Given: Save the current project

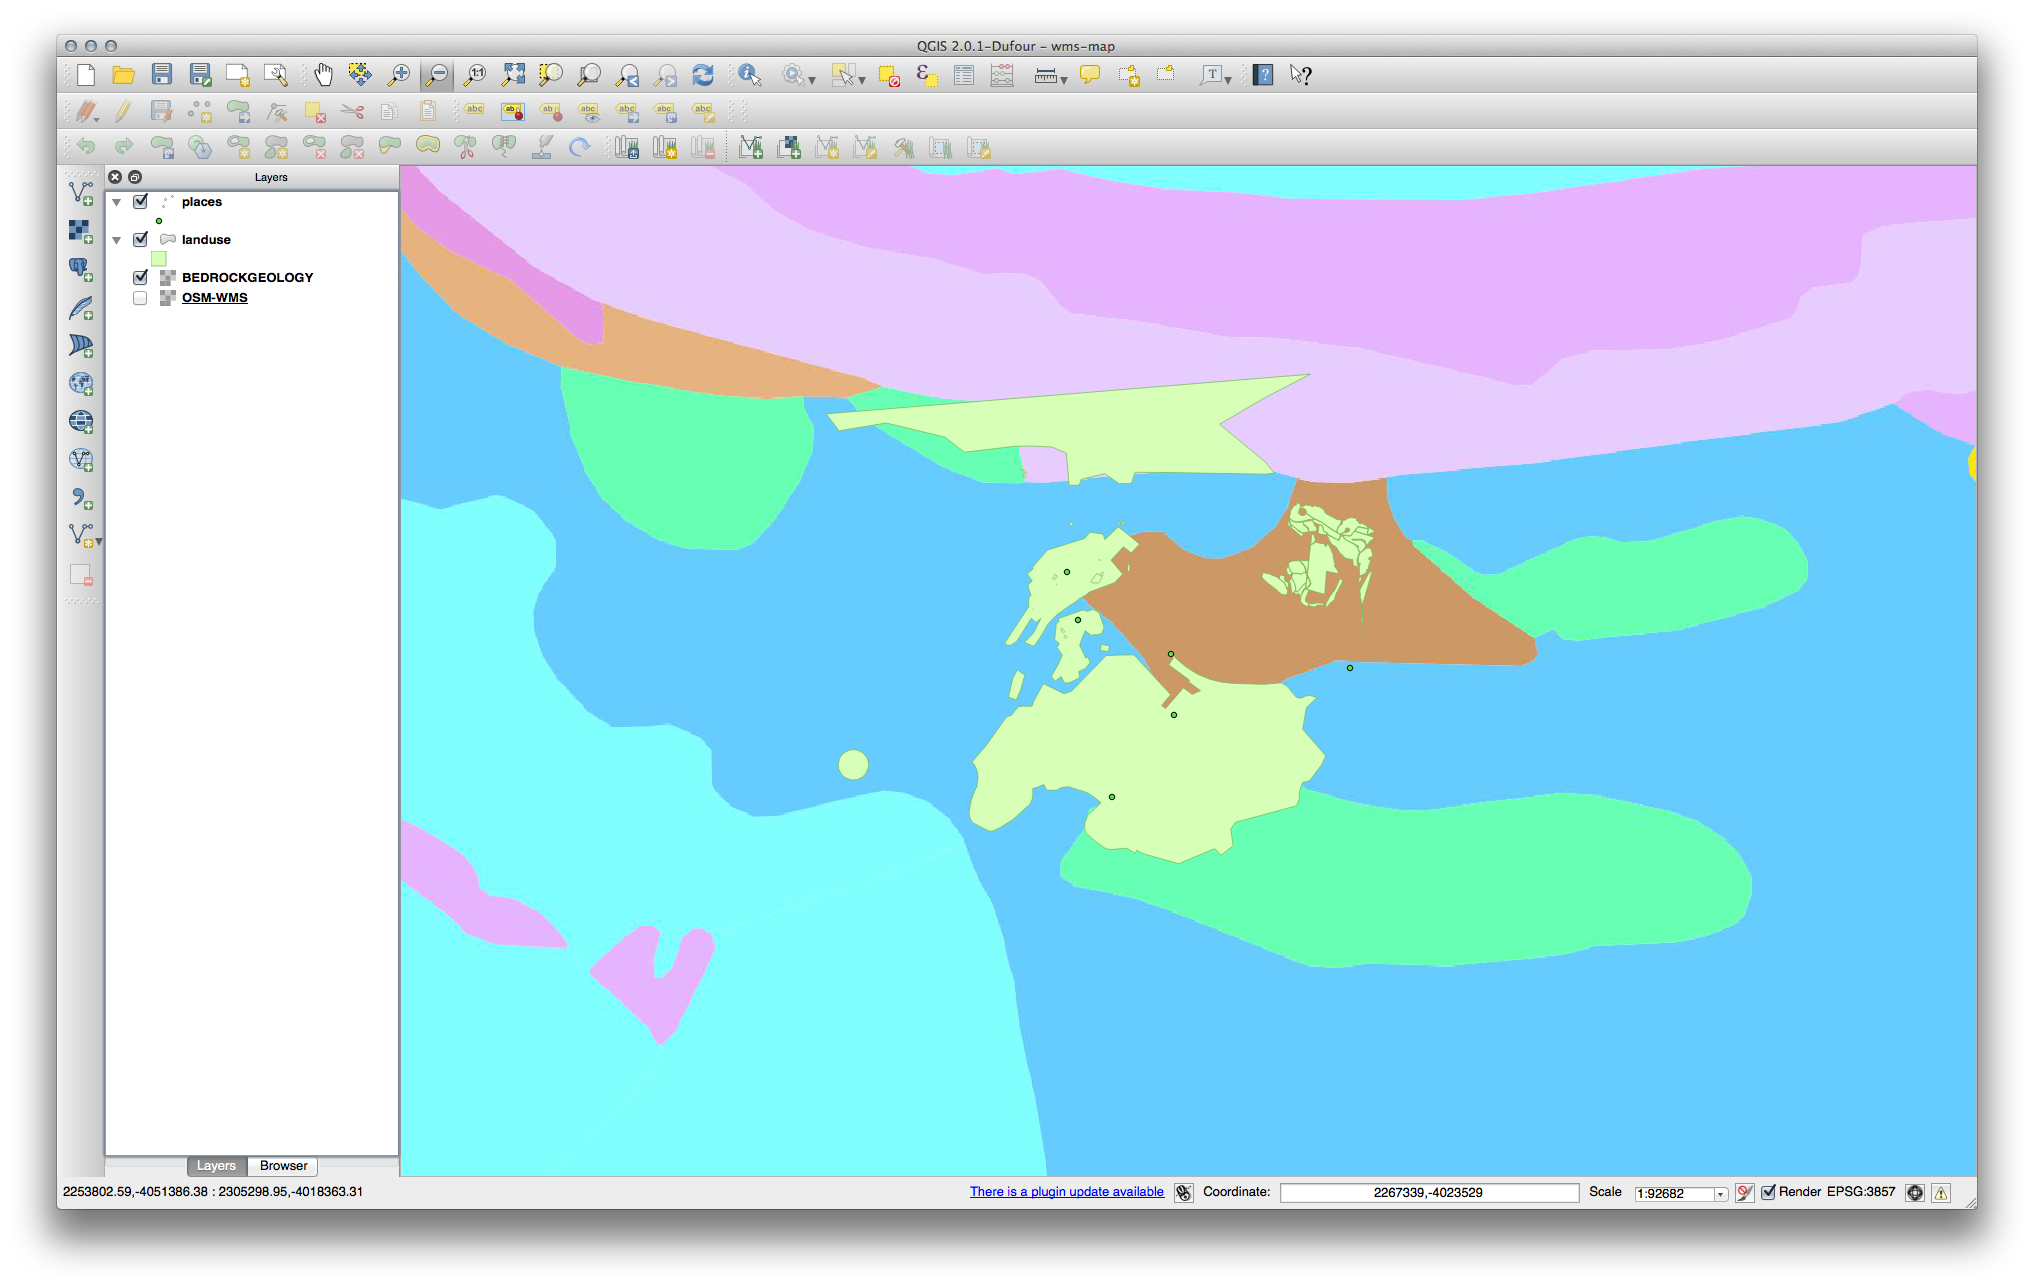Looking at the screenshot, I should [162, 75].
